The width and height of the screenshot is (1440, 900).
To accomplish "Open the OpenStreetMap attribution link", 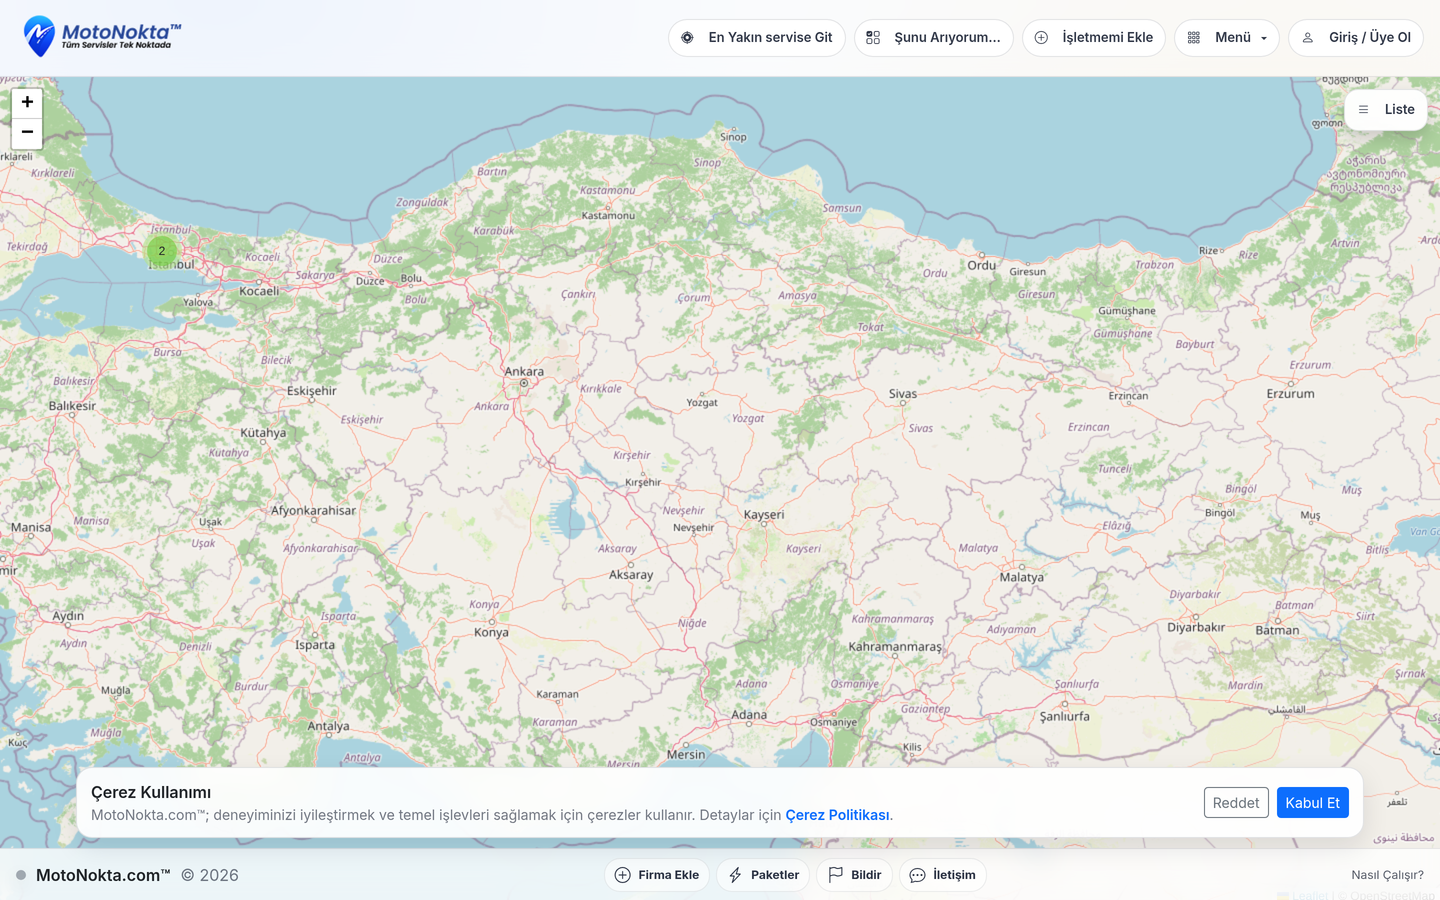I will pos(1392,895).
